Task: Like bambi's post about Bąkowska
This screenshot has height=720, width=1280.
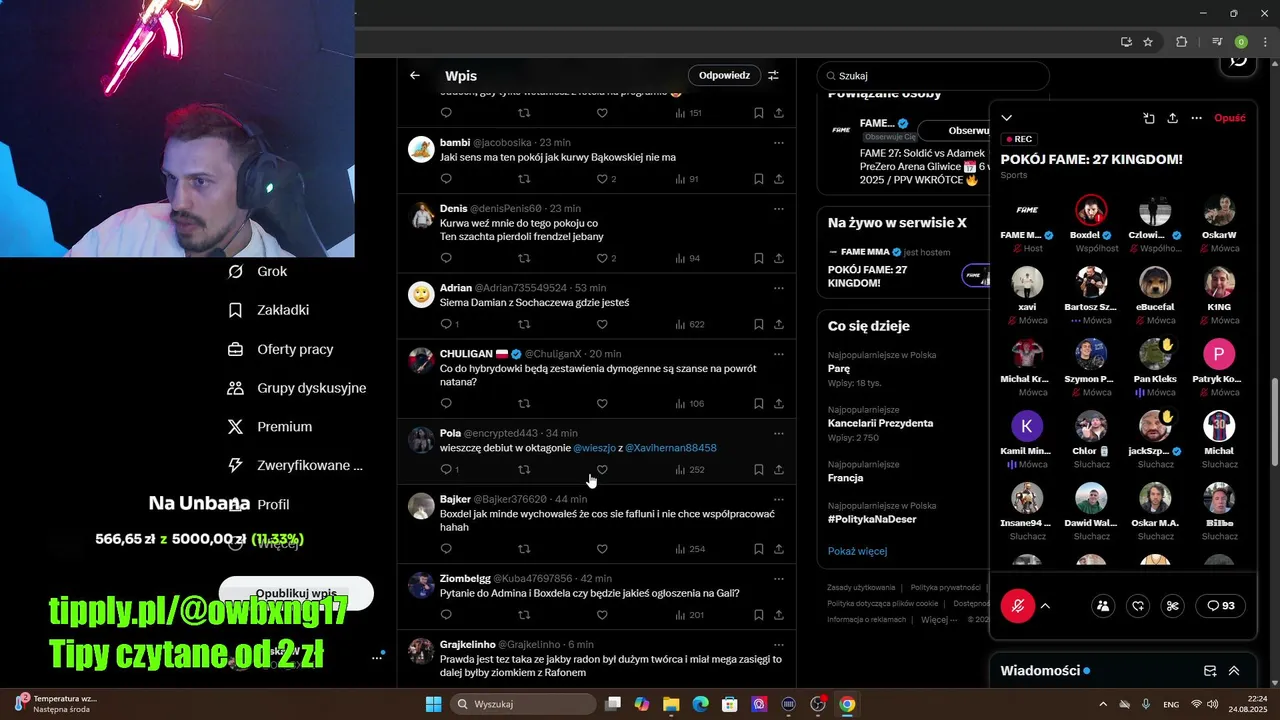Action: pyautogui.click(x=602, y=179)
